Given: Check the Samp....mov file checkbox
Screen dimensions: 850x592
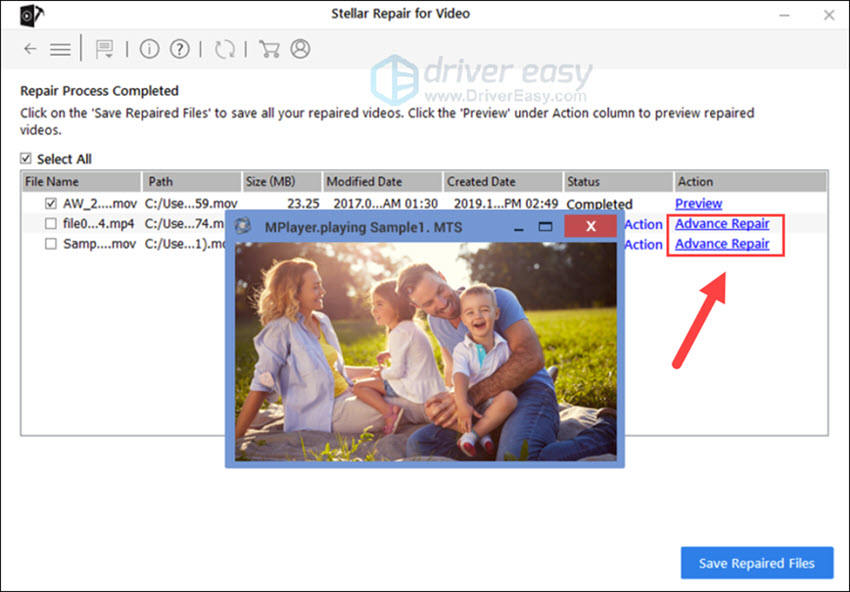Looking at the screenshot, I should coord(50,244).
